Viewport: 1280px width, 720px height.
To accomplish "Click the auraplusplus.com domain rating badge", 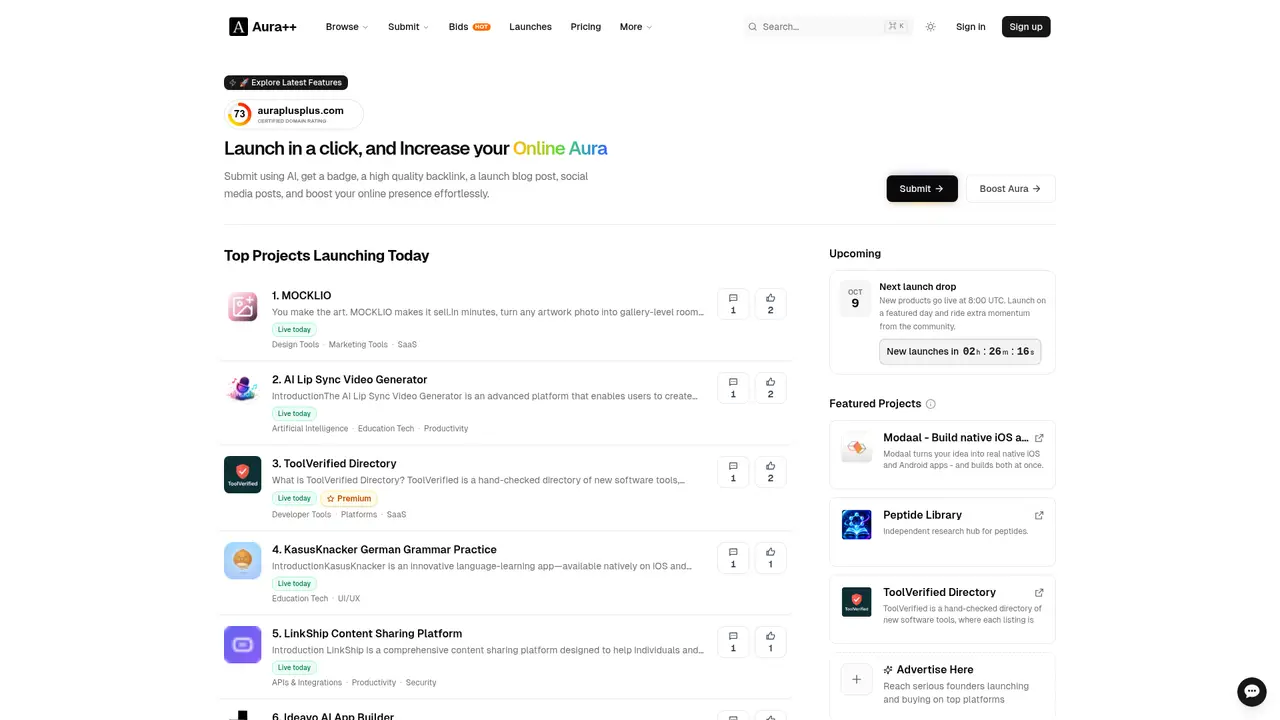I will (294, 114).
